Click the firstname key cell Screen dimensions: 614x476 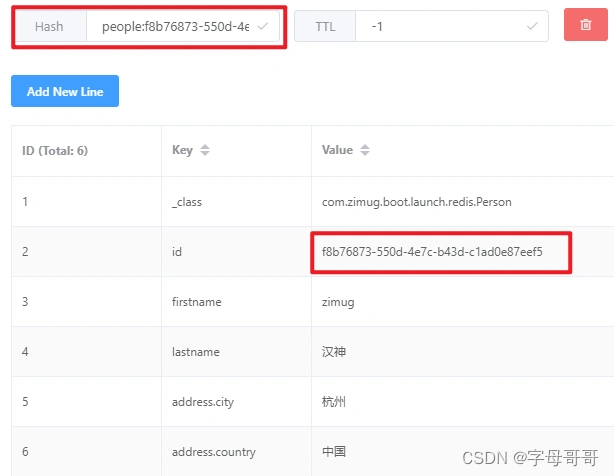pyautogui.click(x=197, y=302)
